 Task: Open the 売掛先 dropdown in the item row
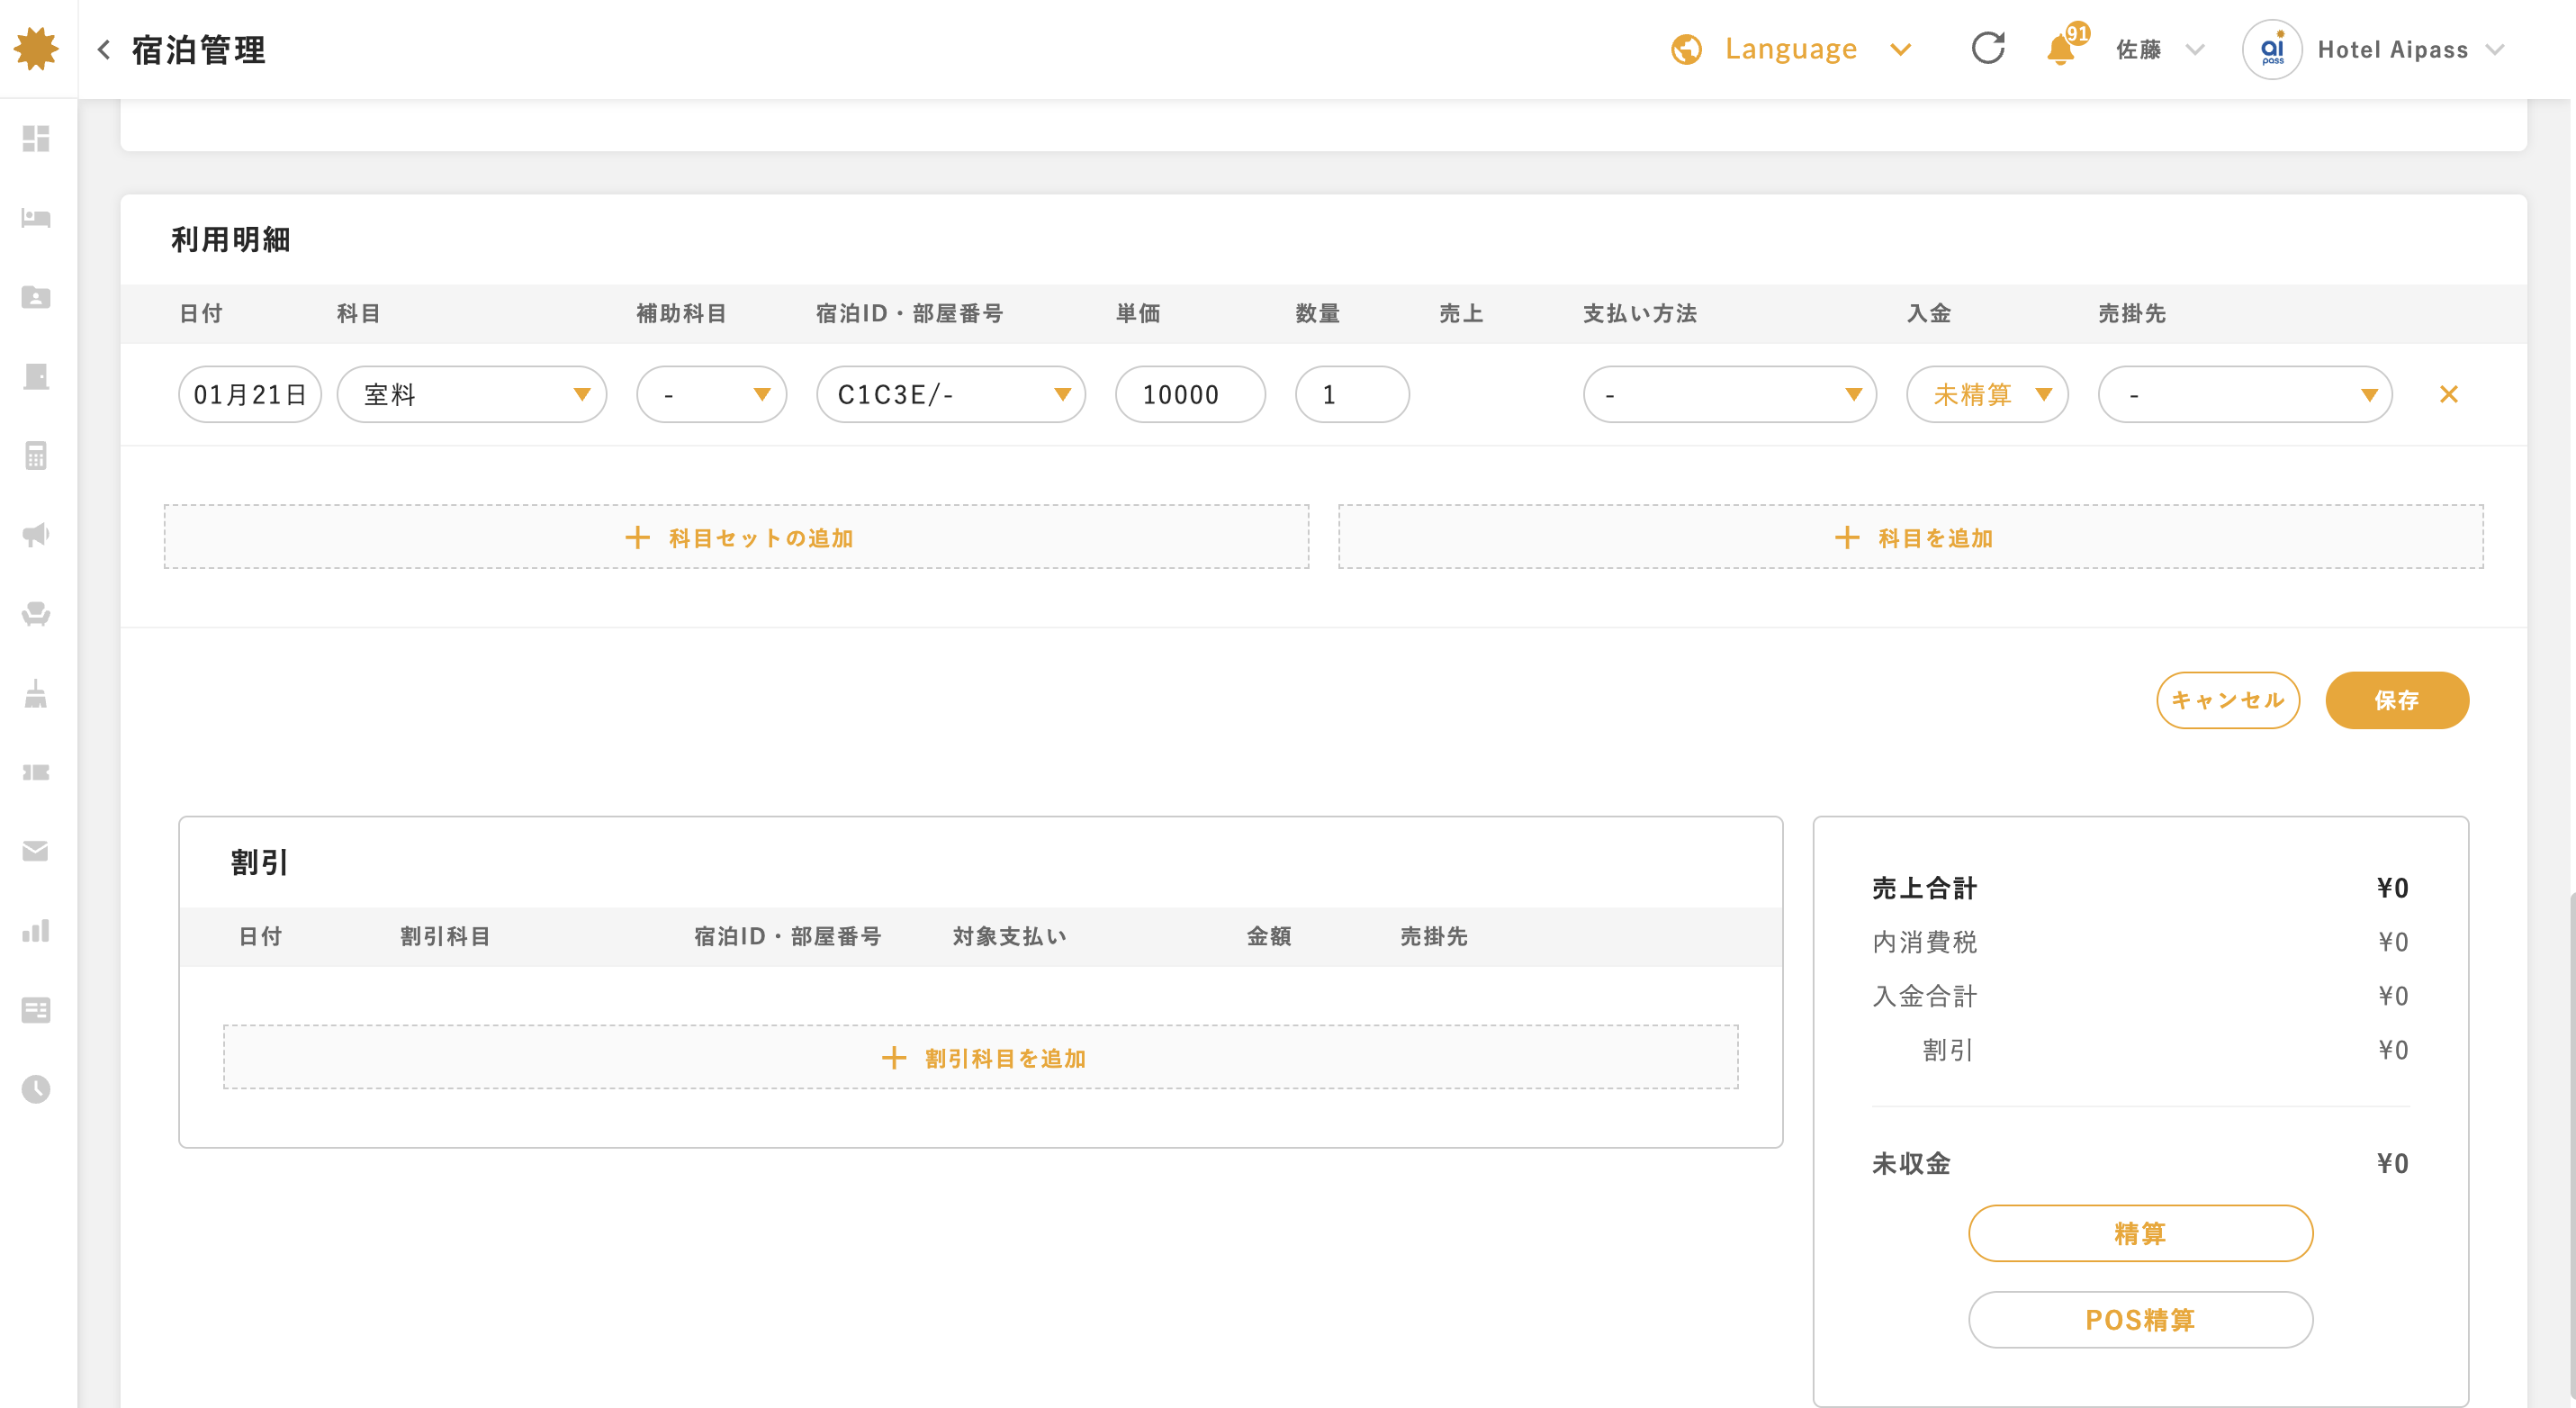click(x=2245, y=394)
